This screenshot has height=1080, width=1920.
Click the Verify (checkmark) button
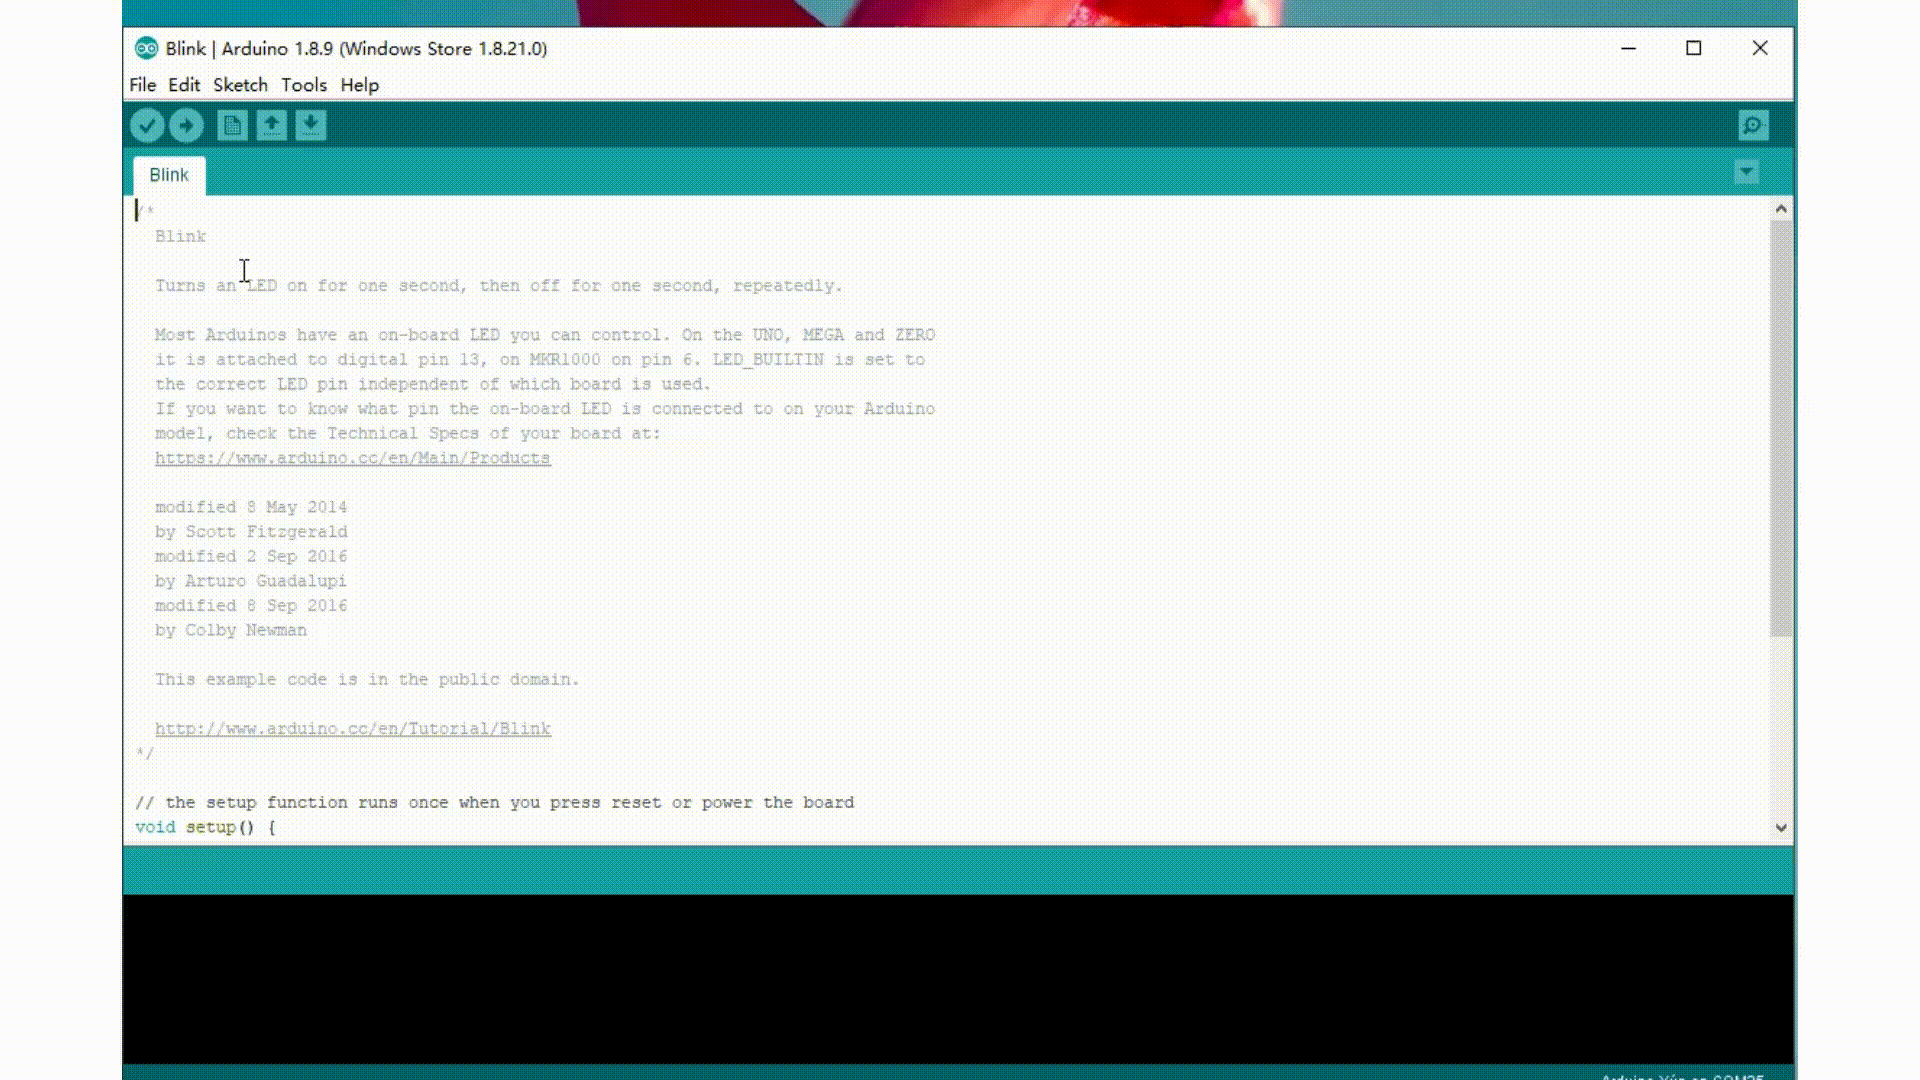pos(147,125)
